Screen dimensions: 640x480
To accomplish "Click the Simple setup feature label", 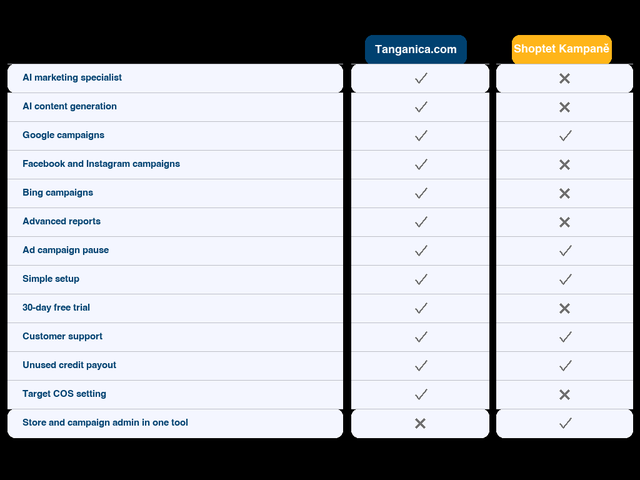I will [x=51, y=279].
